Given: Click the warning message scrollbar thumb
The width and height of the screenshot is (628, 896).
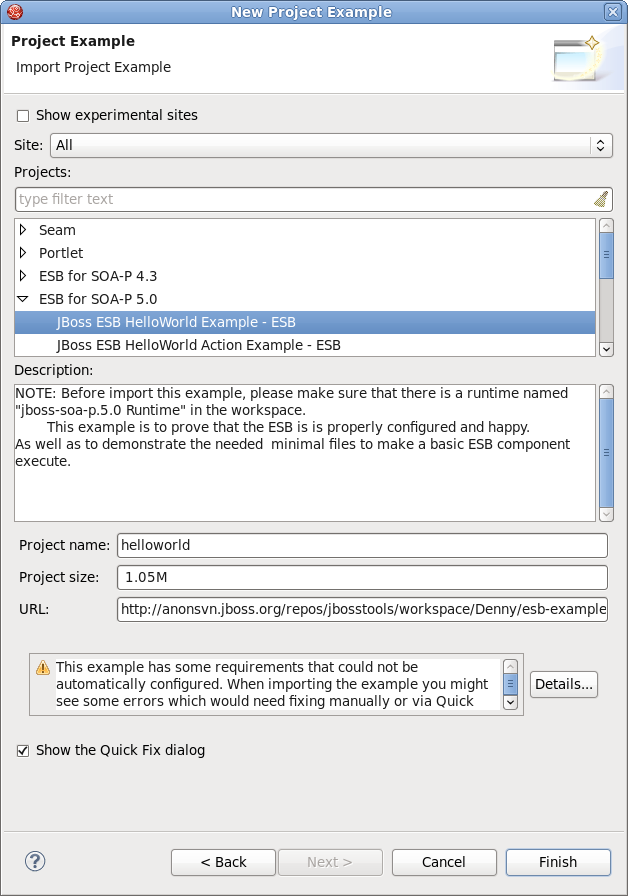Looking at the screenshot, I should pos(510,684).
